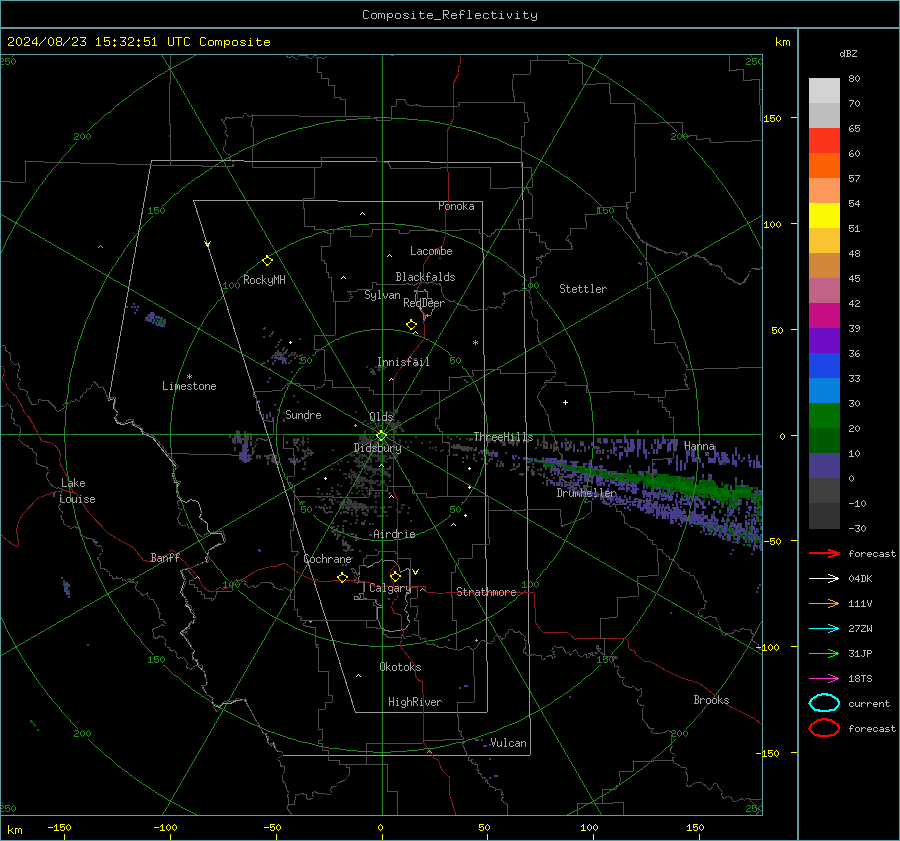
Task: Select the red swatch between 65 and 60
Action: [x=824, y=141]
